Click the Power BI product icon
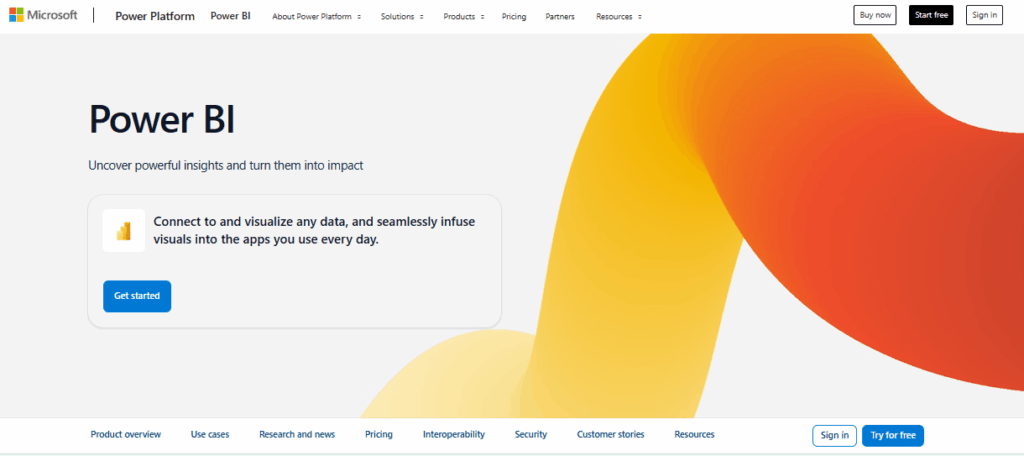 [124, 231]
